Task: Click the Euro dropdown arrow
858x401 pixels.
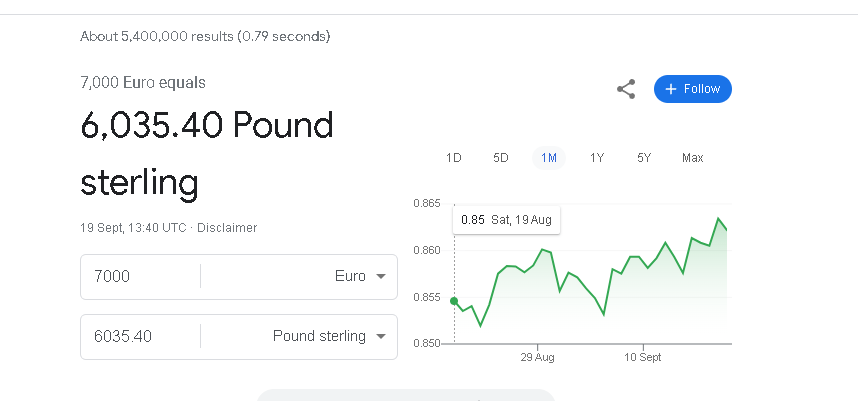Action: click(x=381, y=276)
